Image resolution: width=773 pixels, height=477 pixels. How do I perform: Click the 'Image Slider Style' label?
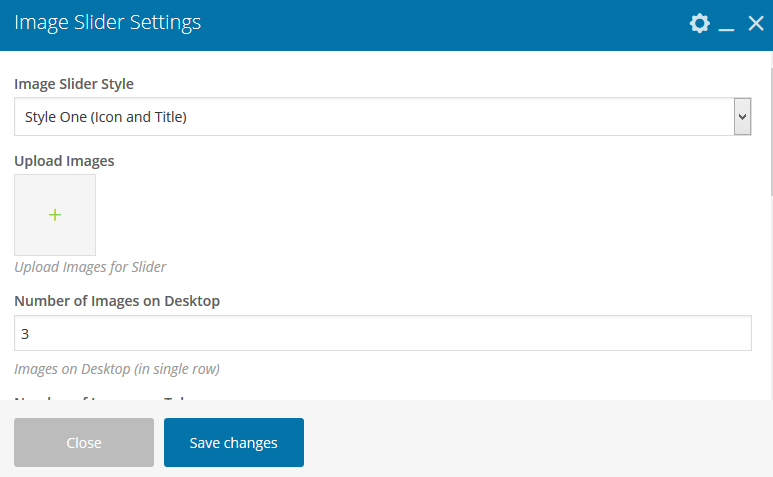pyautogui.click(x=74, y=84)
